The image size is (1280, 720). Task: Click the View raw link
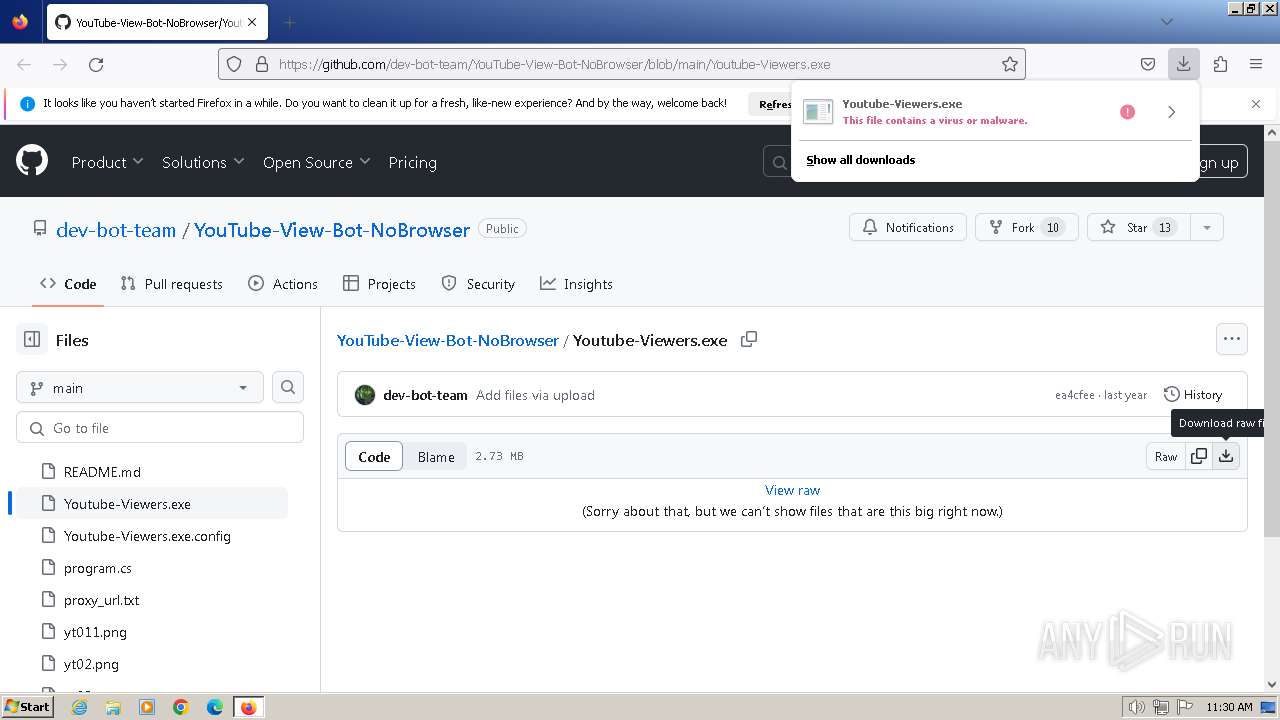792,490
